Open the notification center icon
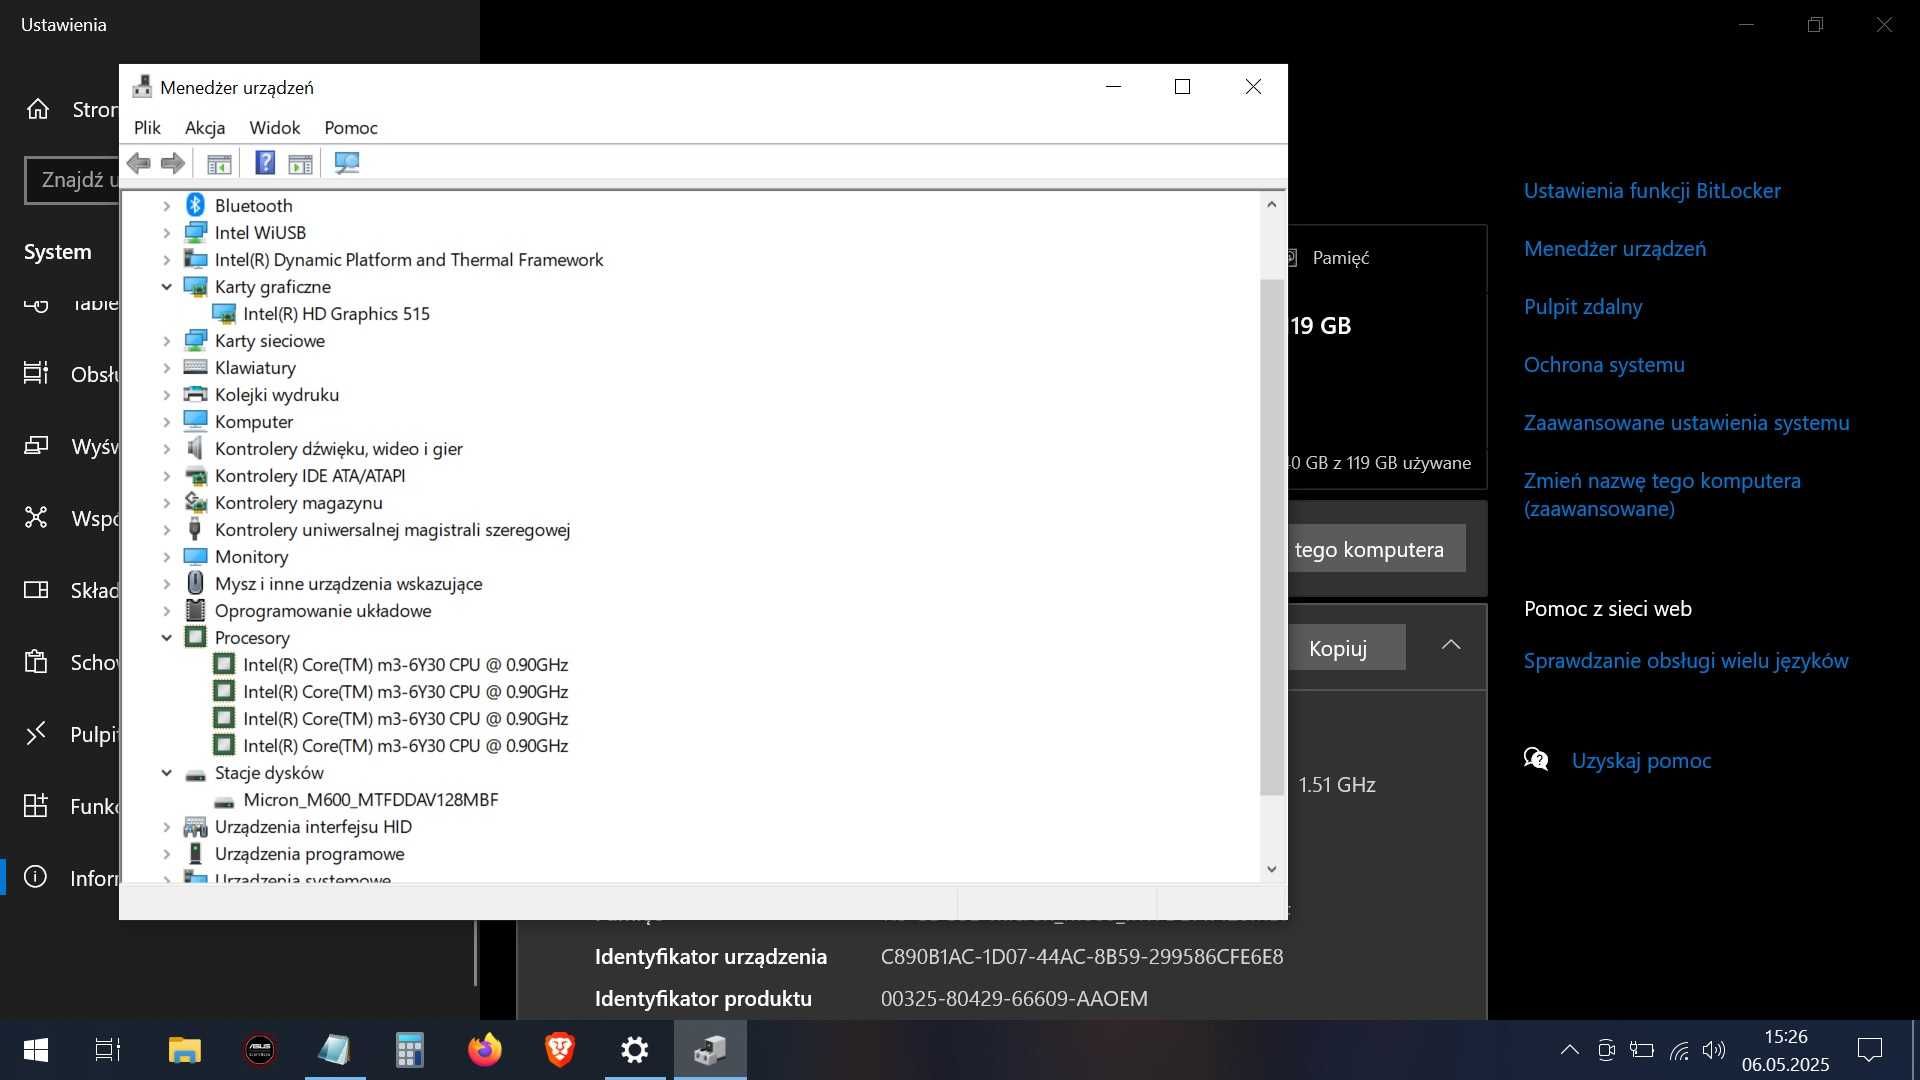Viewport: 1920px width, 1080px height. (x=1870, y=1050)
